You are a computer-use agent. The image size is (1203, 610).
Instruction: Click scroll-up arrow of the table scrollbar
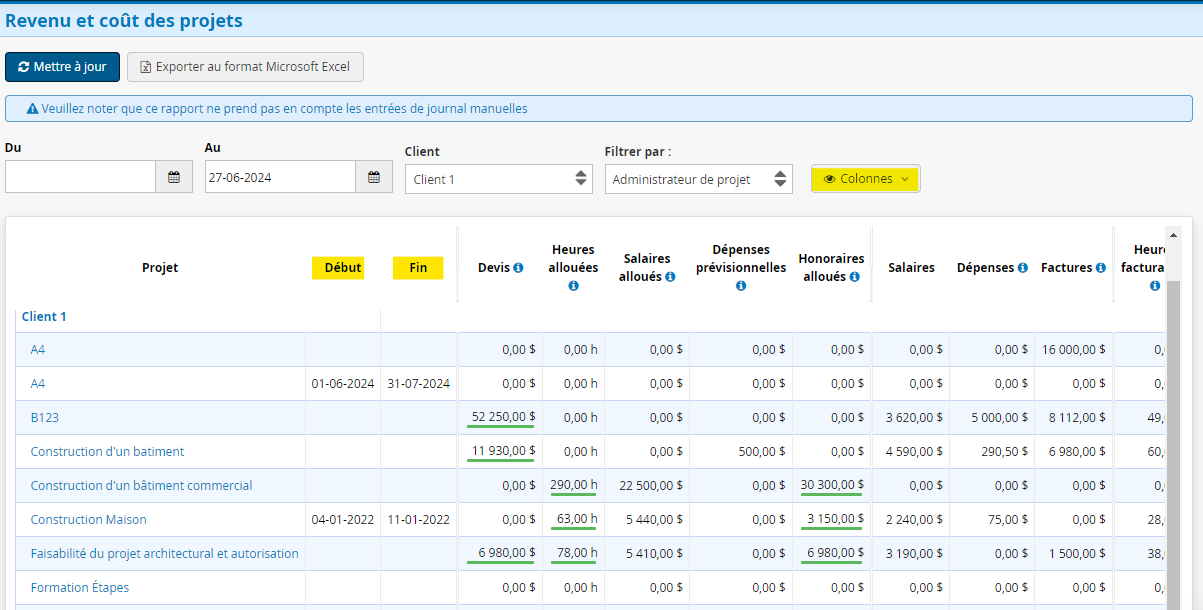coord(1174,233)
